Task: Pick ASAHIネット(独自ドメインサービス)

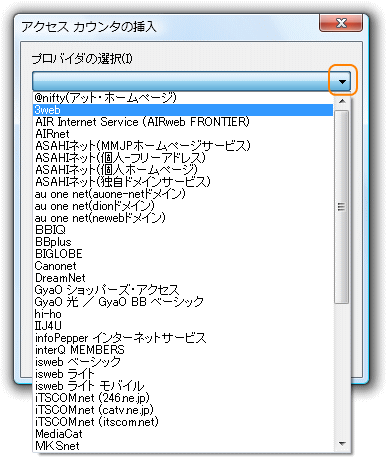Action: [183, 182]
